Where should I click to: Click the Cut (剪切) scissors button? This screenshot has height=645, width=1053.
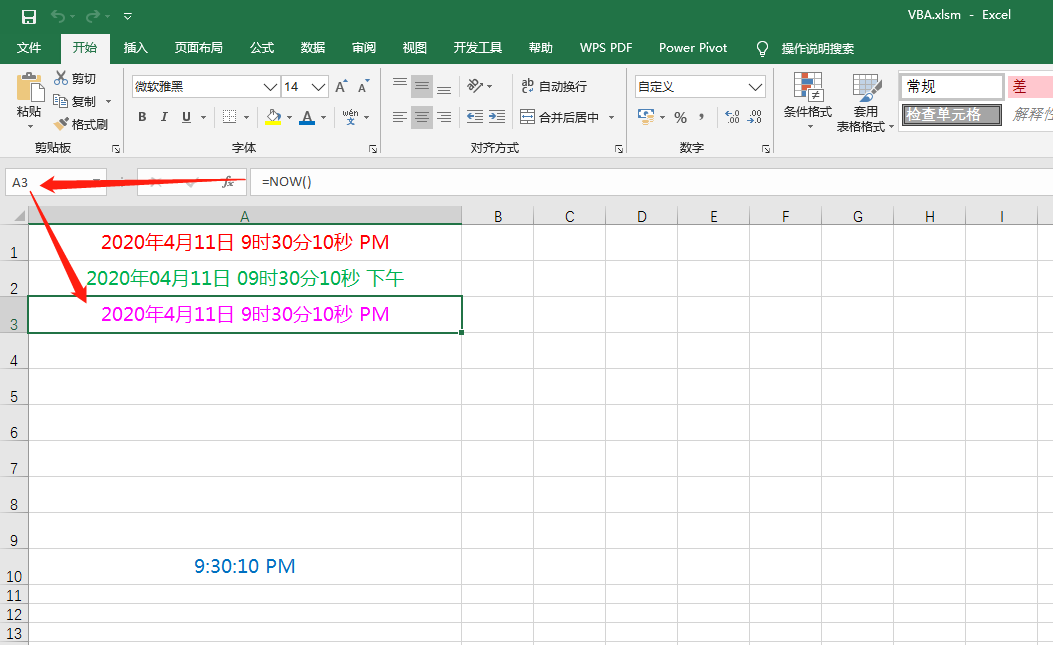pos(75,79)
